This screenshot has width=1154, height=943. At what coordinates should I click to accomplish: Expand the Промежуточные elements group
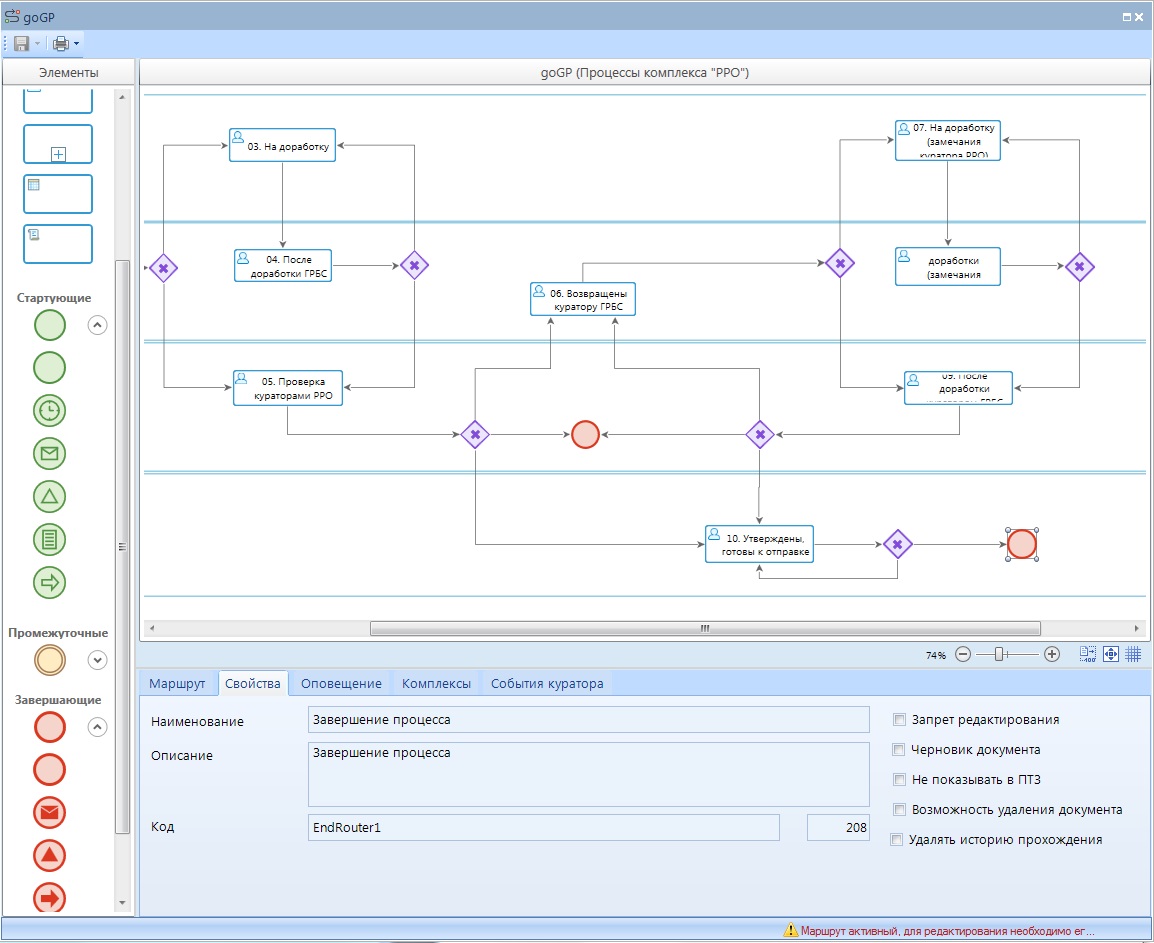(x=97, y=660)
